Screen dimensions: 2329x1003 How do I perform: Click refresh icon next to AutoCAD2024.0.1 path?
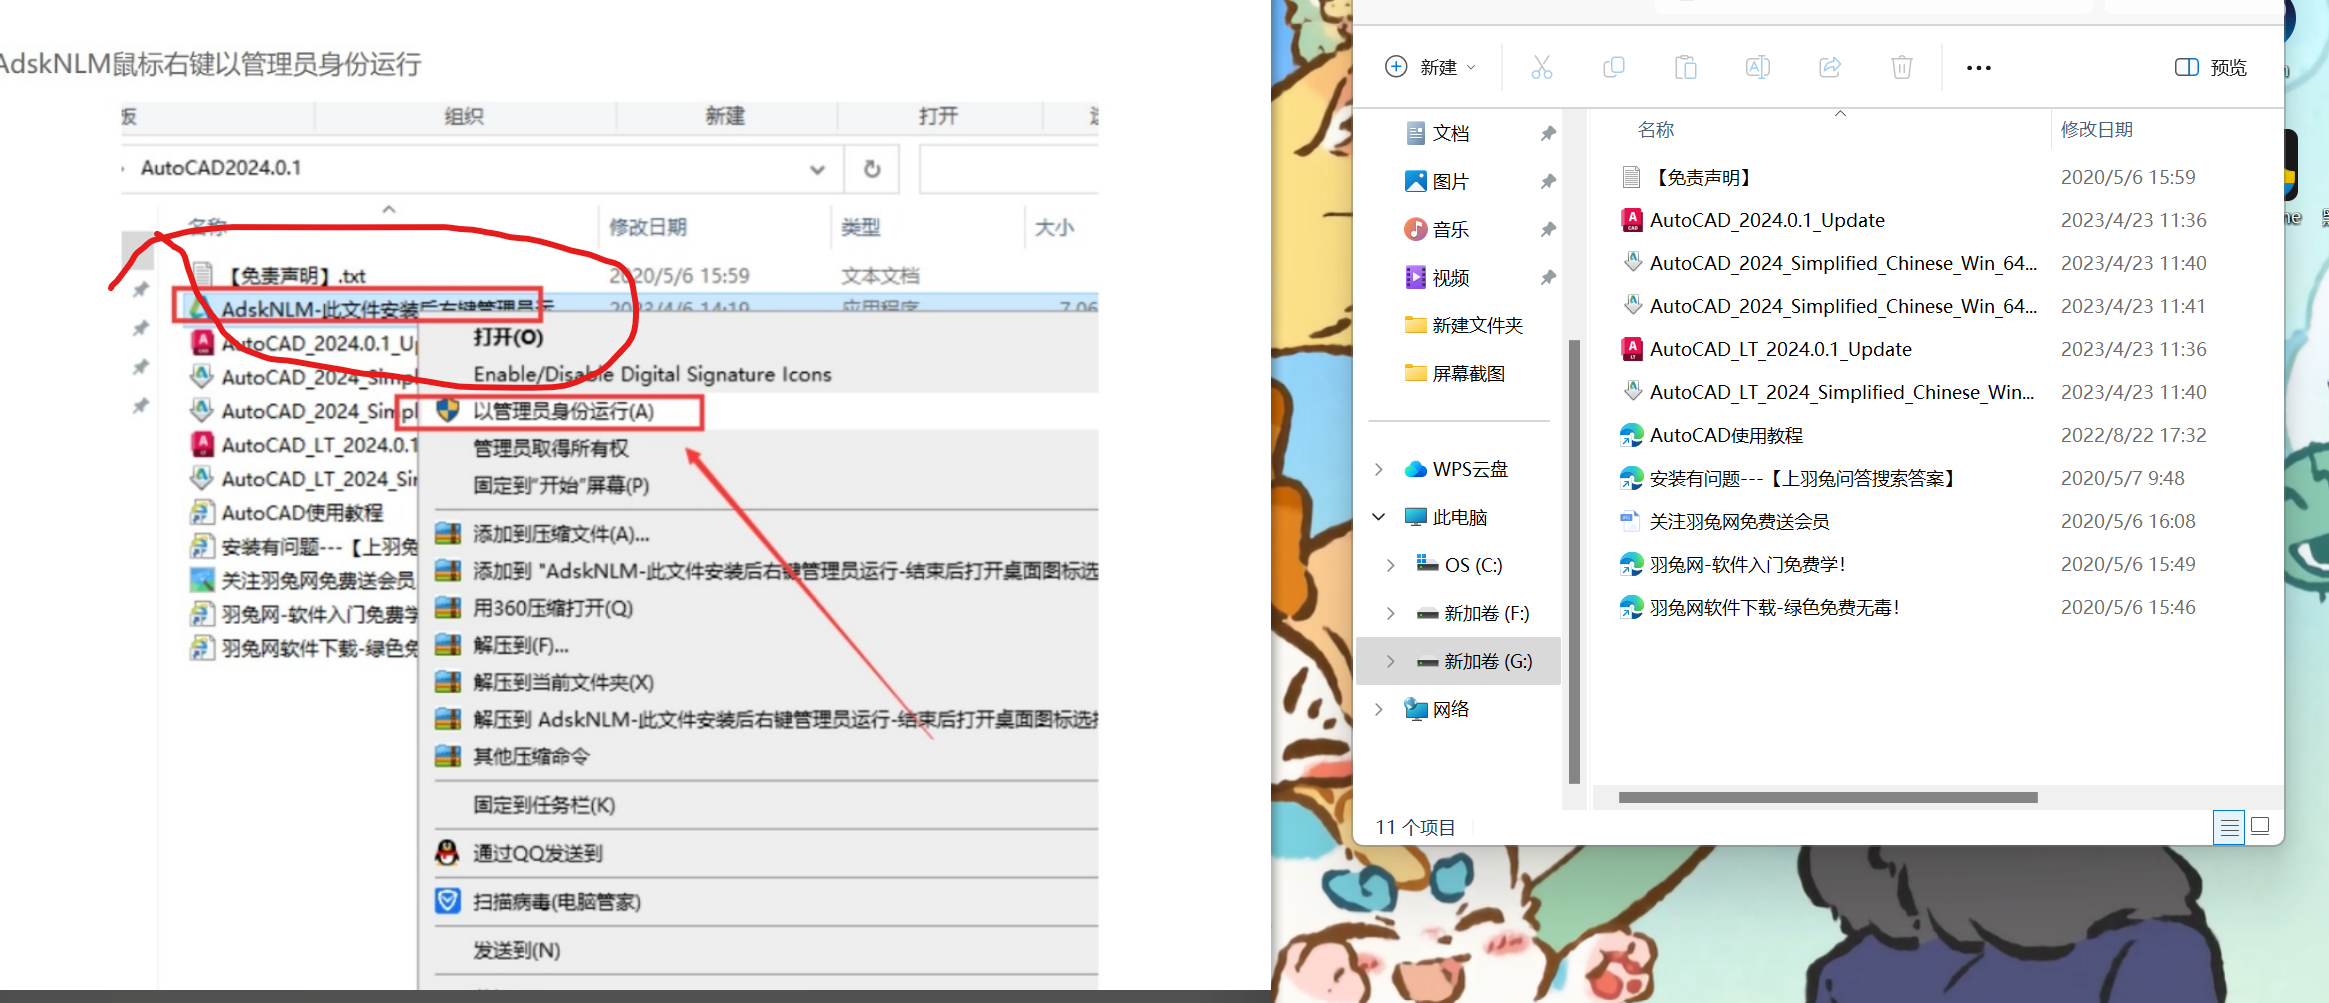click(x=871, y=168)
